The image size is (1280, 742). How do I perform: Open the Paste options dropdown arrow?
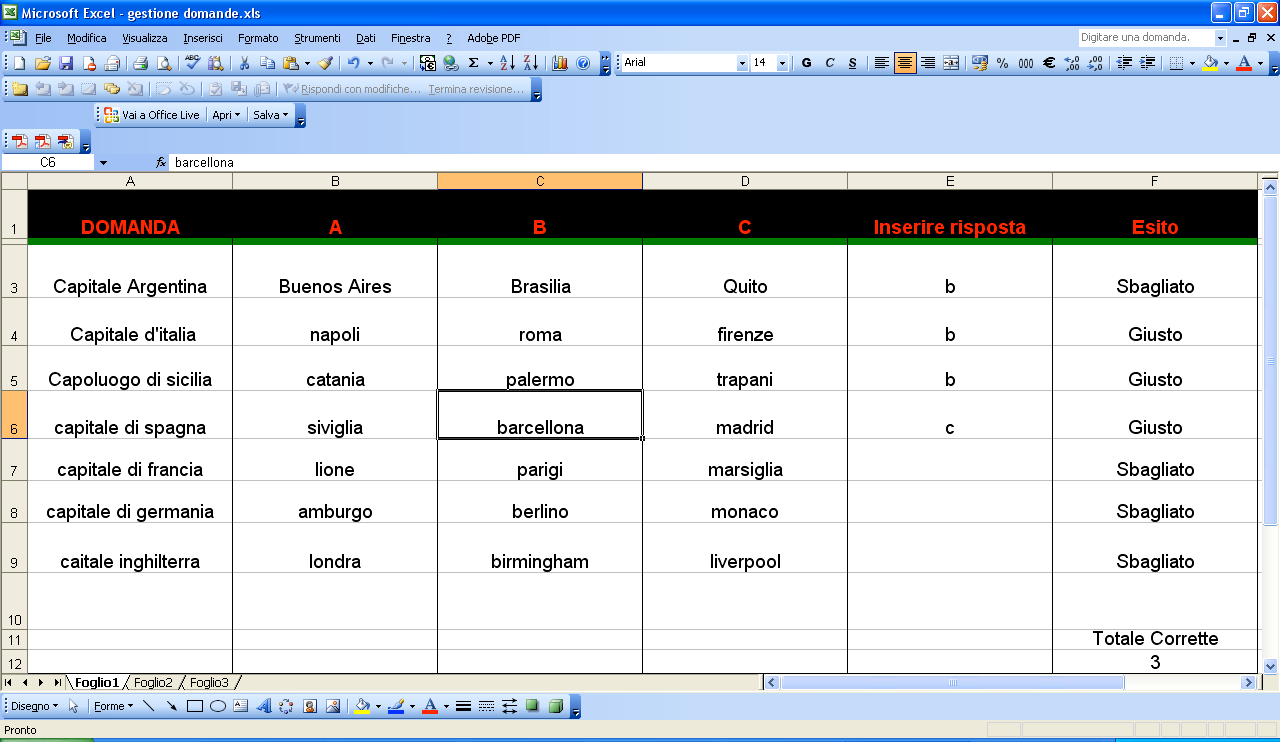[x=308, y=63]
